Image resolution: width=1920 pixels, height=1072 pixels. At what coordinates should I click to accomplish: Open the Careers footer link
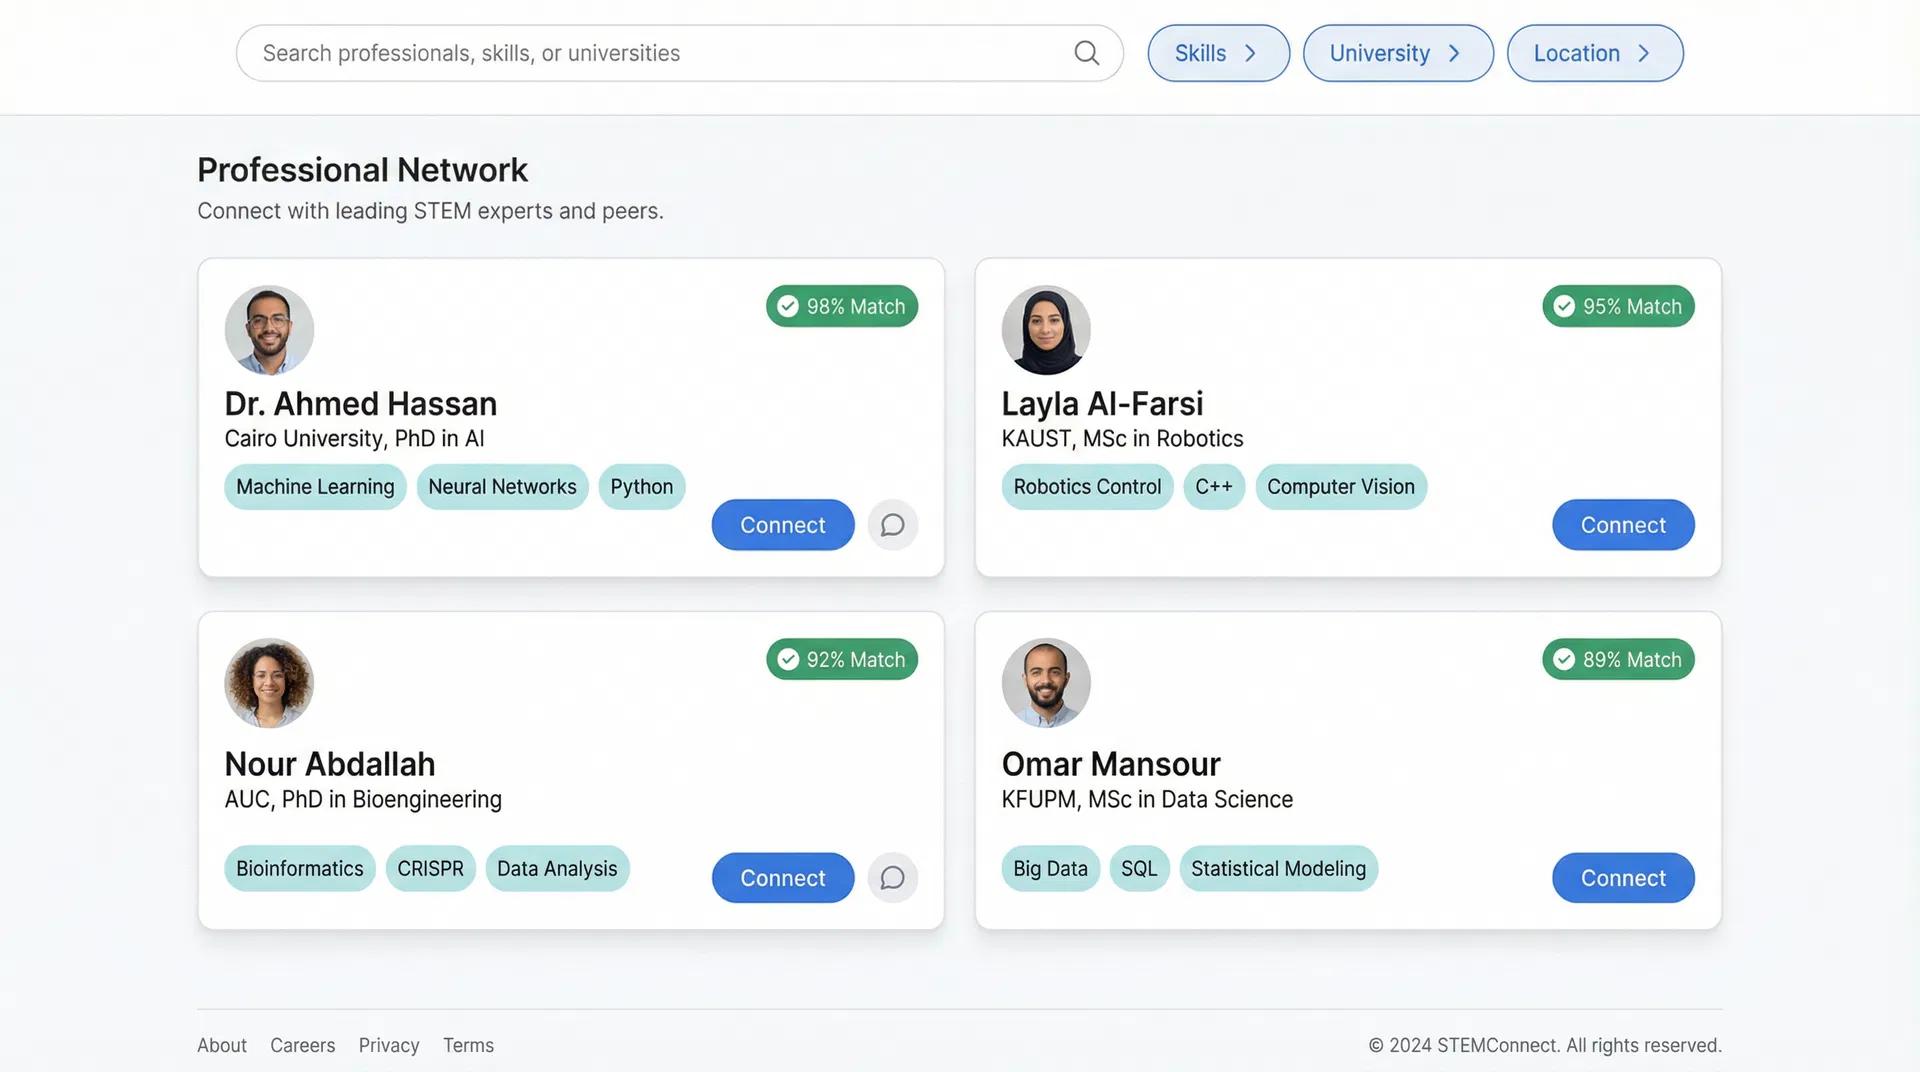click(x=302, y=1045)
